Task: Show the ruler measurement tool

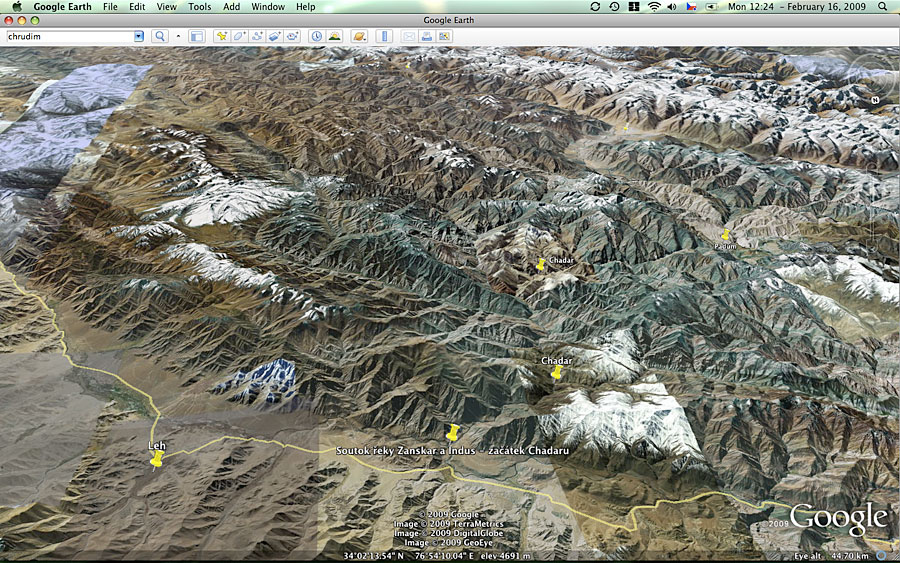Action: (384, 37)
